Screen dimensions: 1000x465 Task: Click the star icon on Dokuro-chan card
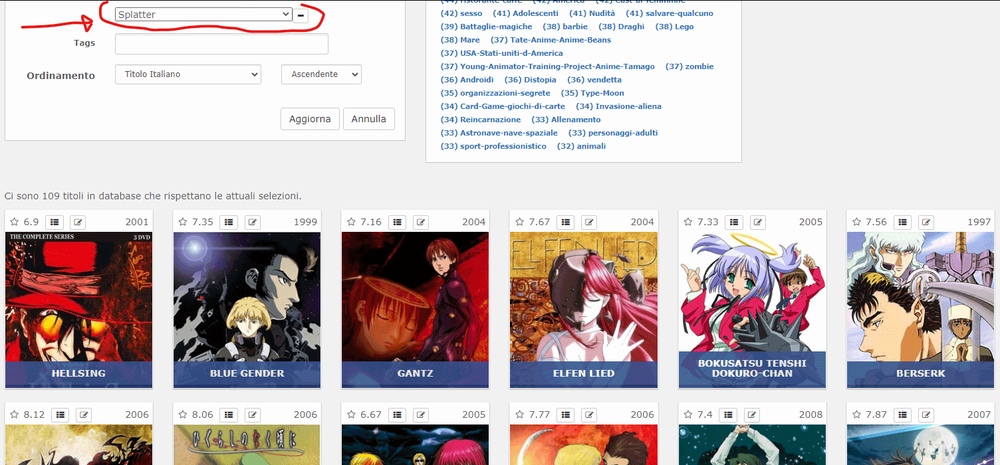[x=688, y=222]
